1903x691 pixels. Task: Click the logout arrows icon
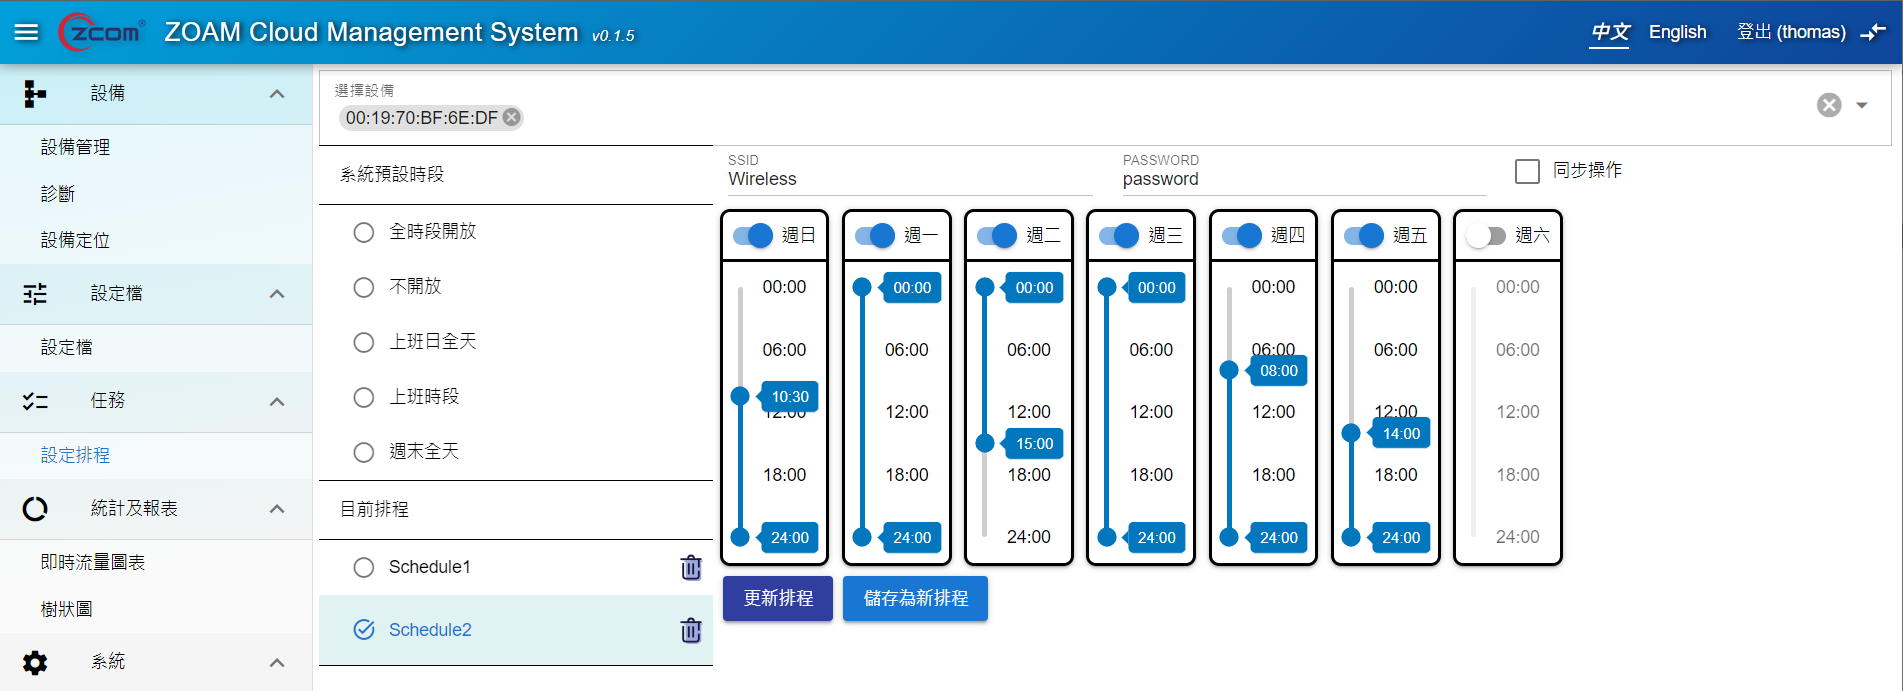1872,32
